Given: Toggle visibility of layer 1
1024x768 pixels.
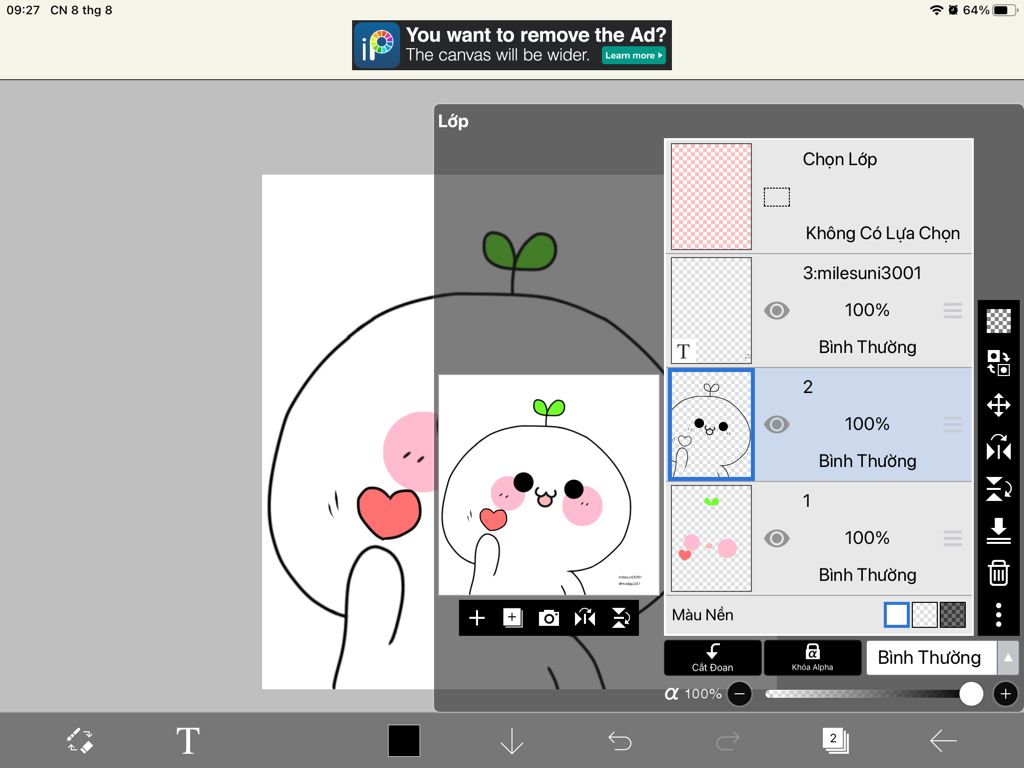Looking at the screenshot, I should (776, 538).
